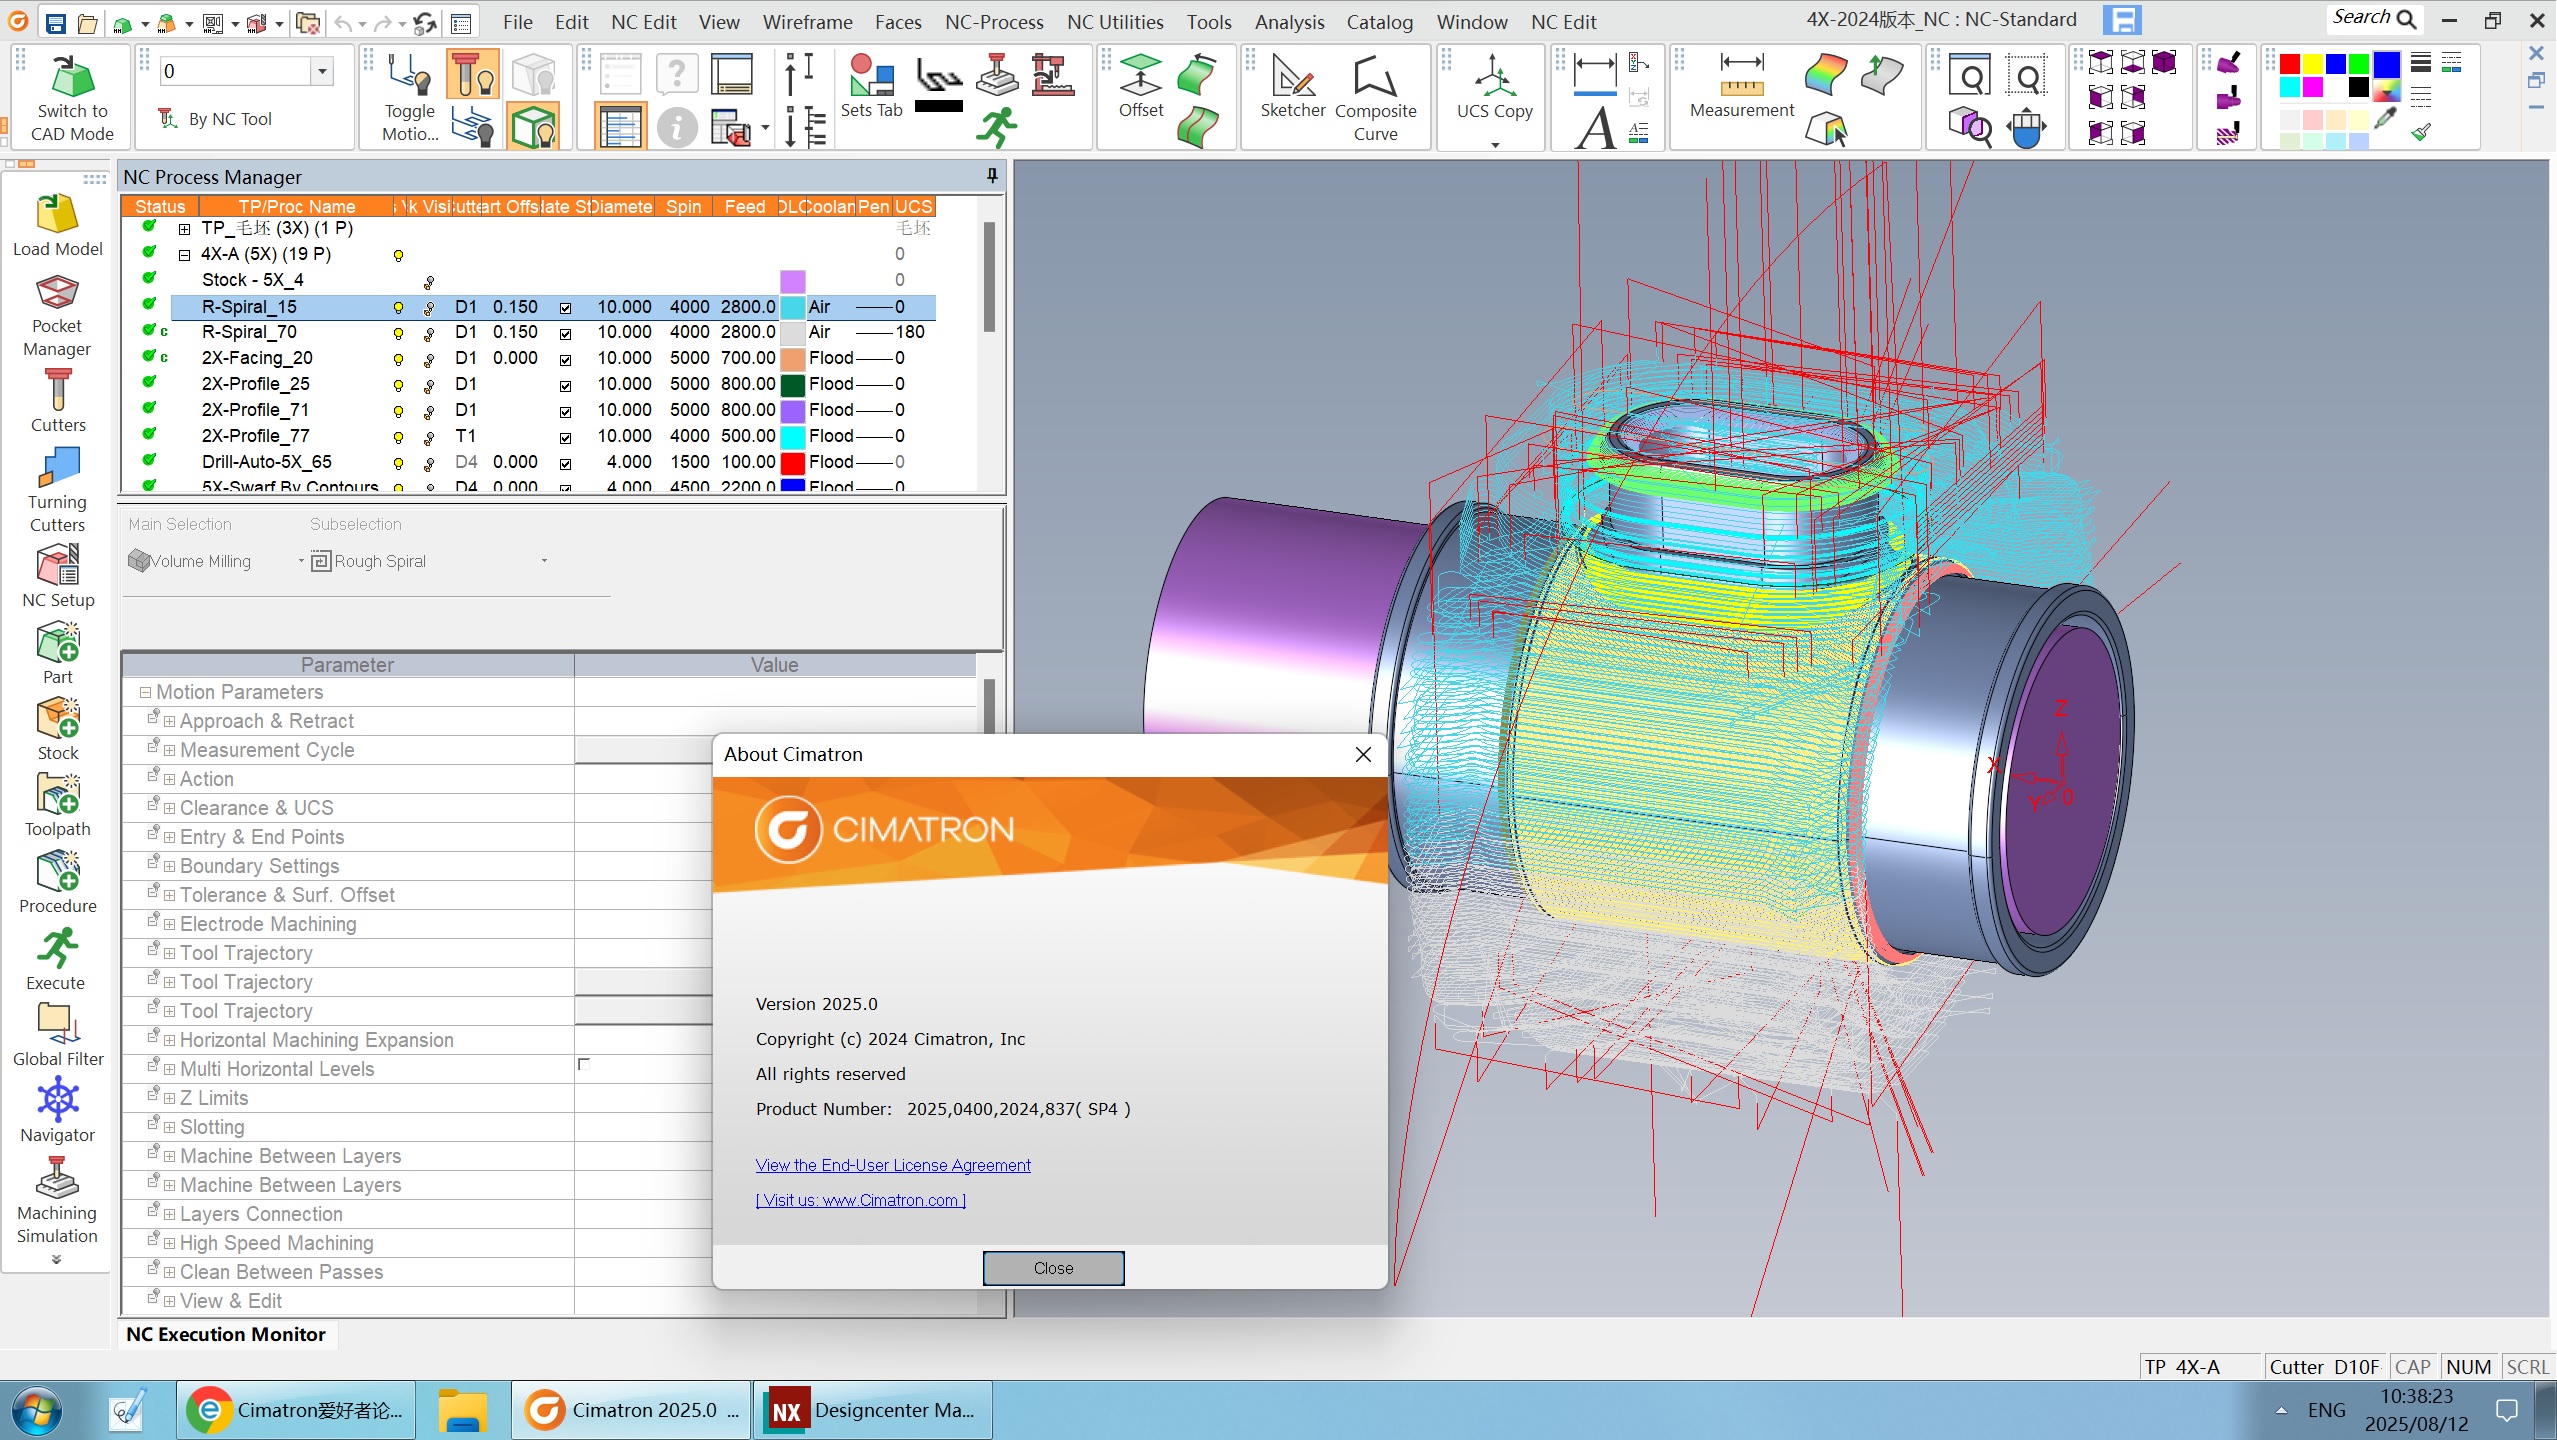Click the By NC Tool filter
This screenshot has height=1440, width=2557.
click(x=216, y=119)
